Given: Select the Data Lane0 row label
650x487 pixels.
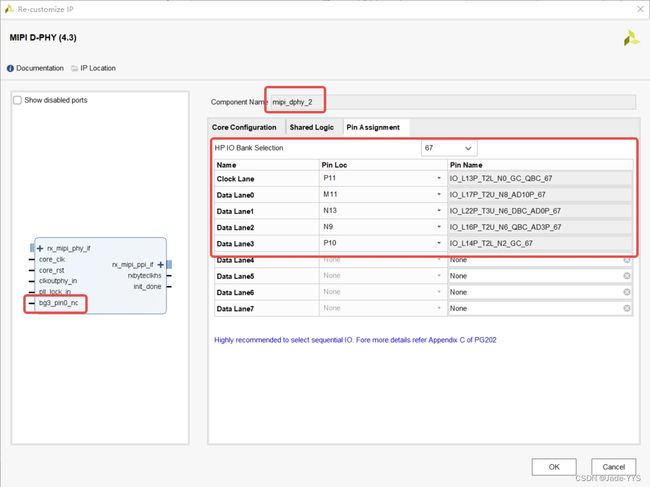Looking at the screenshot, I should click(x=235, y=195).
